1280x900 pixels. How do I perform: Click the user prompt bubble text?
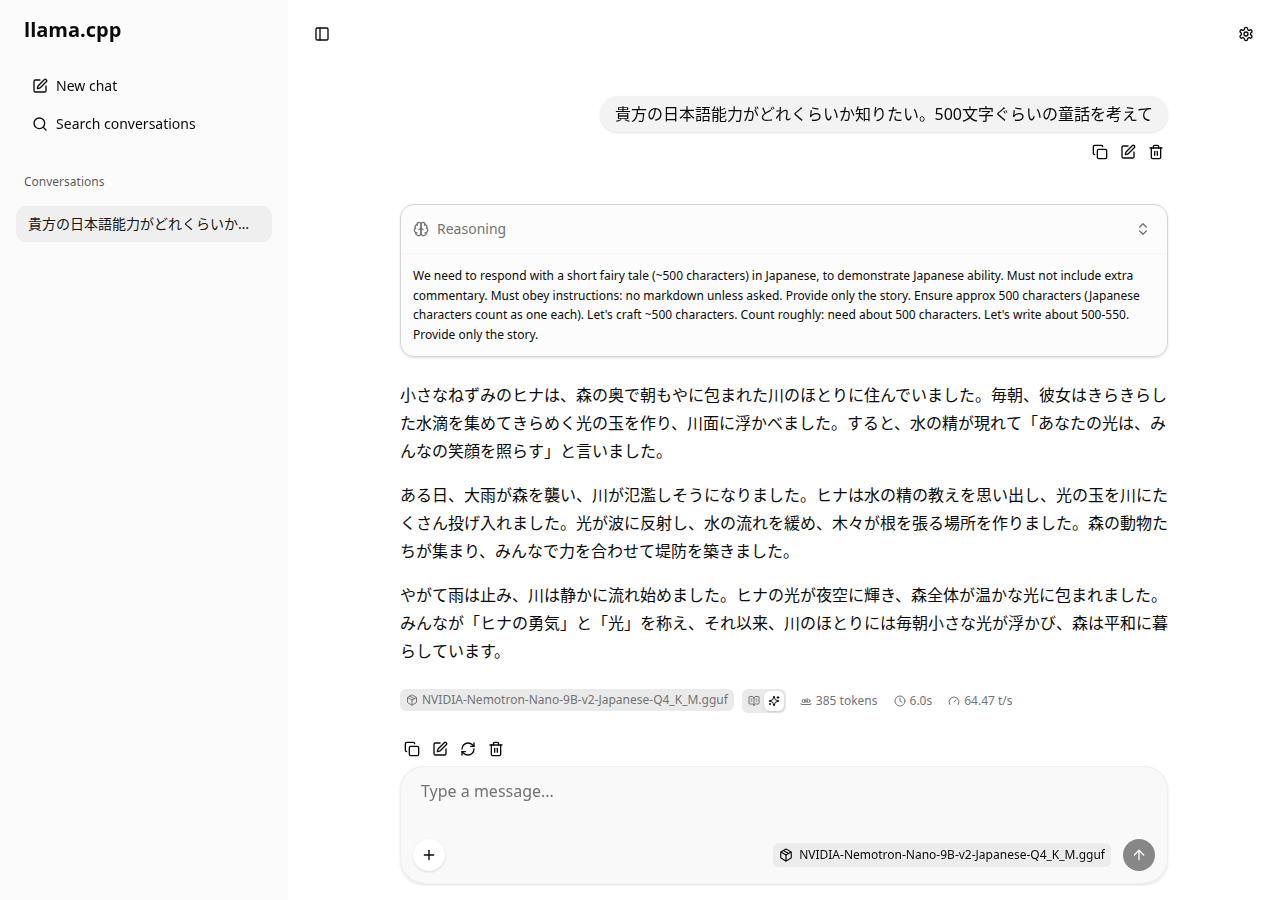(884, 114)
